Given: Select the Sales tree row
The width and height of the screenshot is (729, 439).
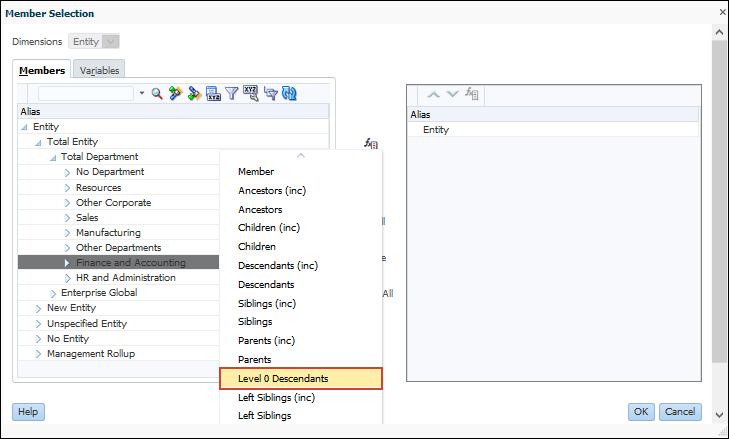Looking at the screenshot, I should pyautogui.click(x=119, y=218).
